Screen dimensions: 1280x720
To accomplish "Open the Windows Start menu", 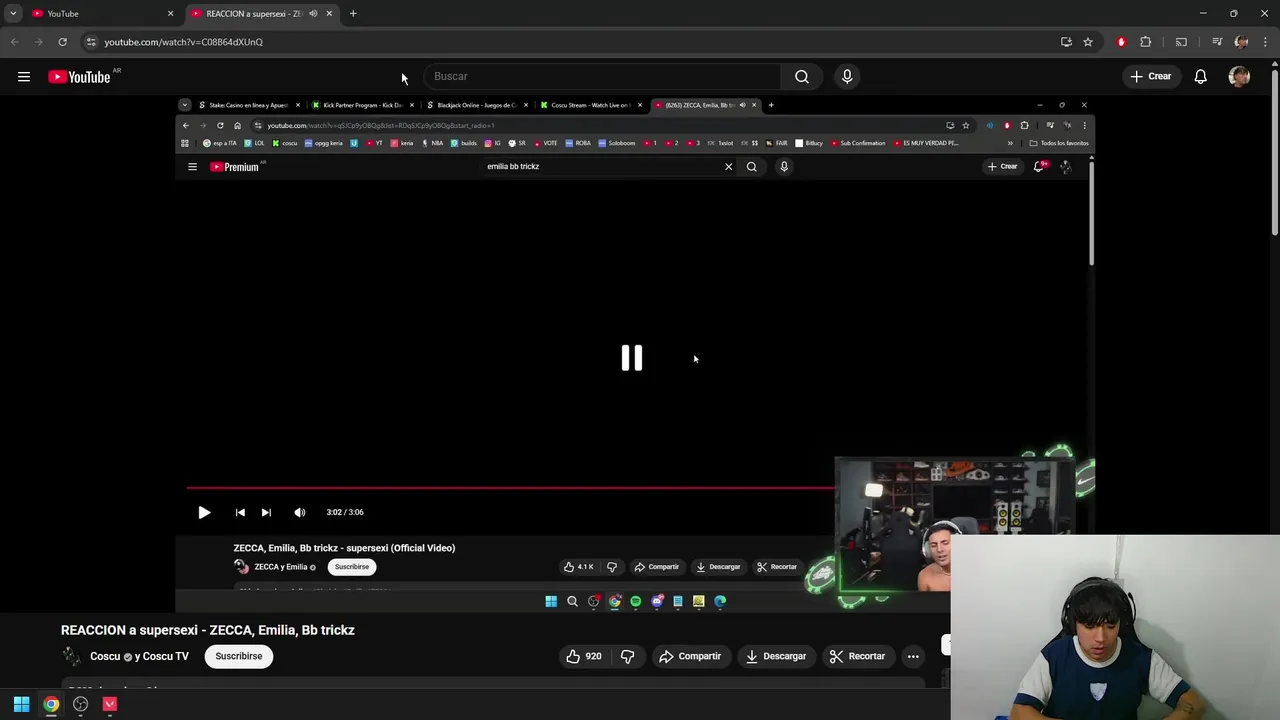I will [21, 704].
